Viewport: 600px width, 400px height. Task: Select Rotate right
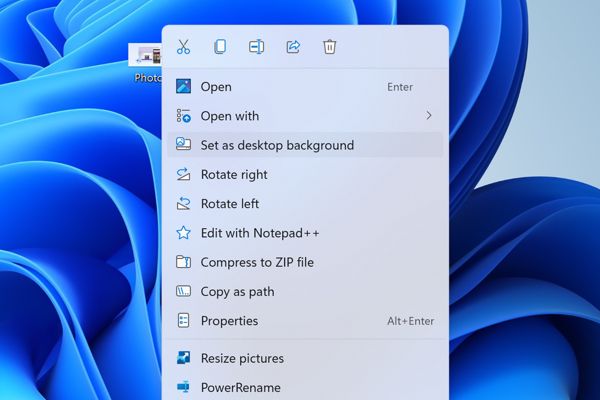(305, 175)
